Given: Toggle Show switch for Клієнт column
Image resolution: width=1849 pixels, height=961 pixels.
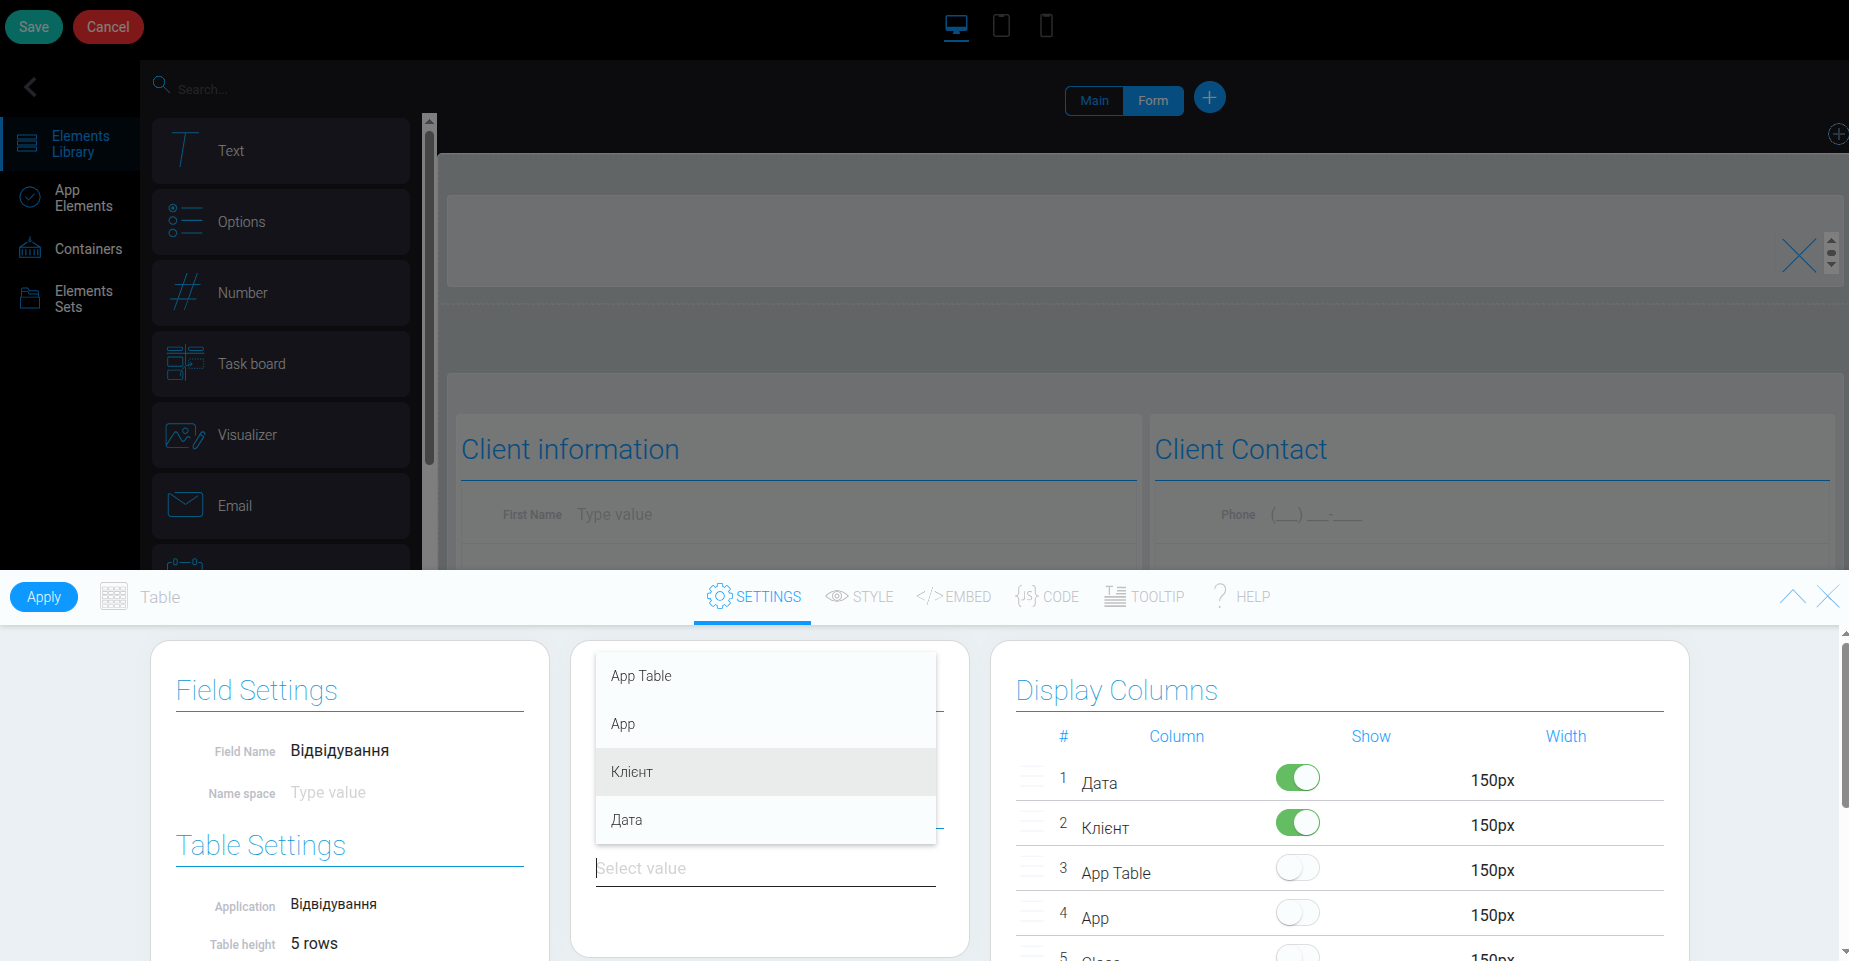Looking at the screenshot, I should [x=1298, y=823].
